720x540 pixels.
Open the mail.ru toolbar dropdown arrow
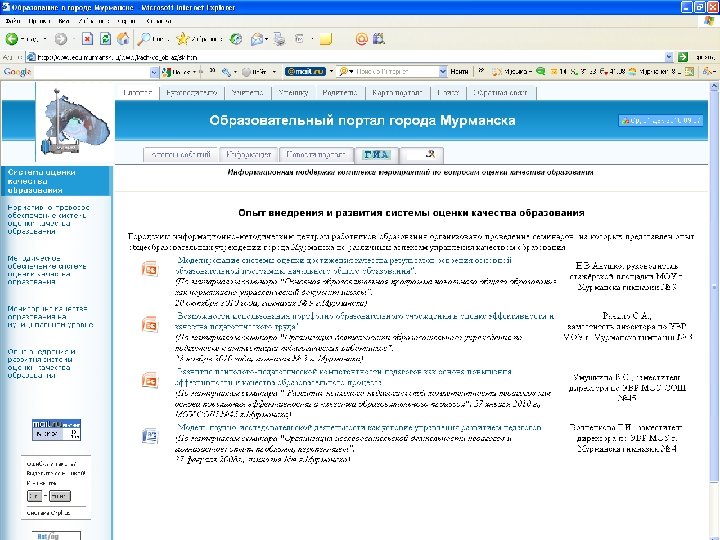tap(331, 72)
